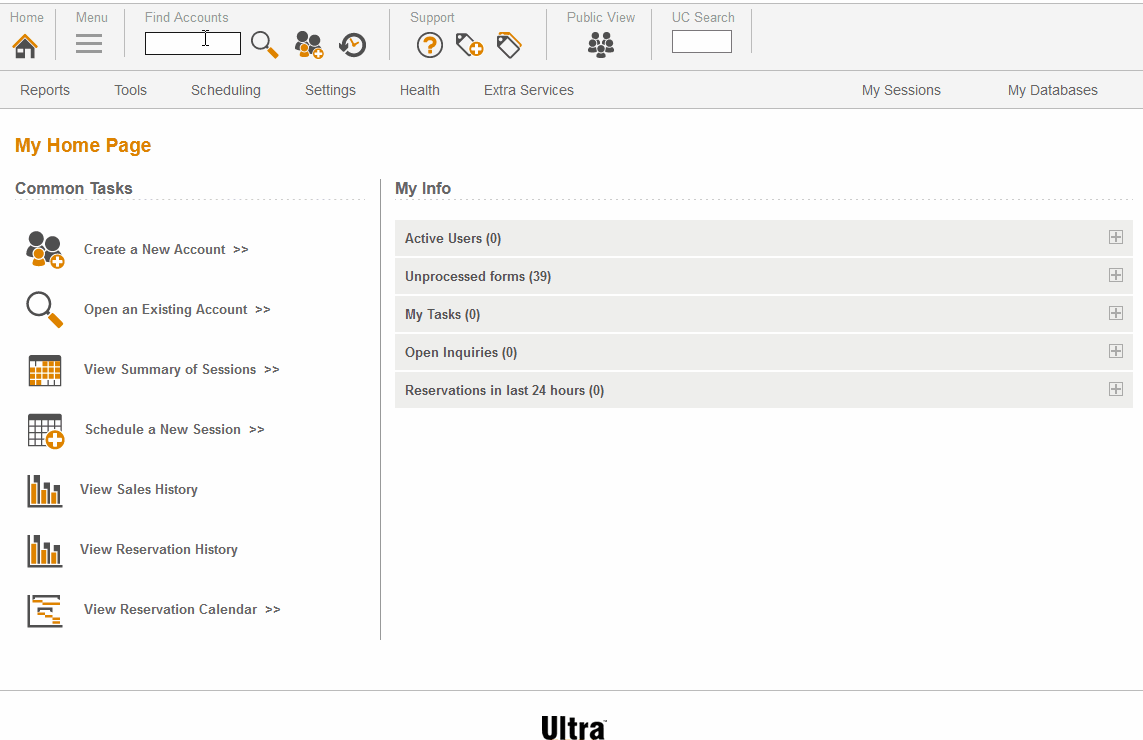Click the Ultra logo in footer
Image resolution: width=1143 pixels, height=740 pixels.
574,728
